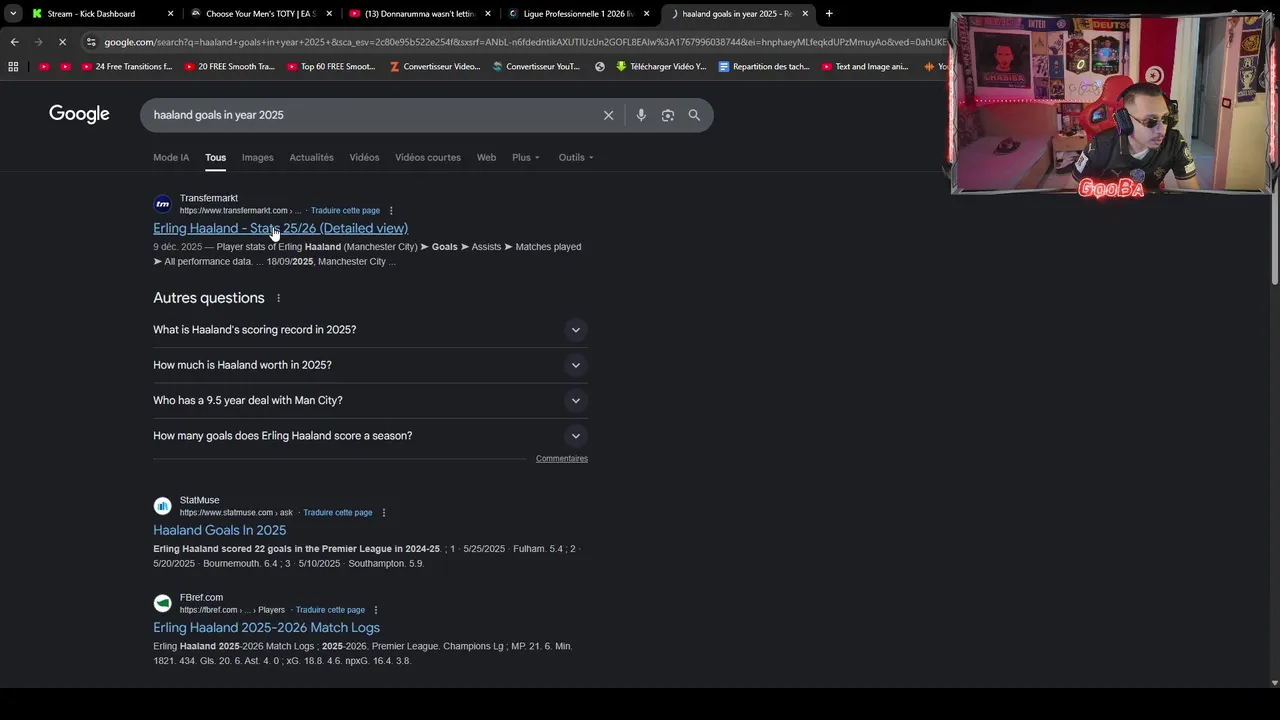The height and width of the screenshot is (720, 1280).
Task: Switch to Mode IA search tab
Action: [x=171, y=158]
